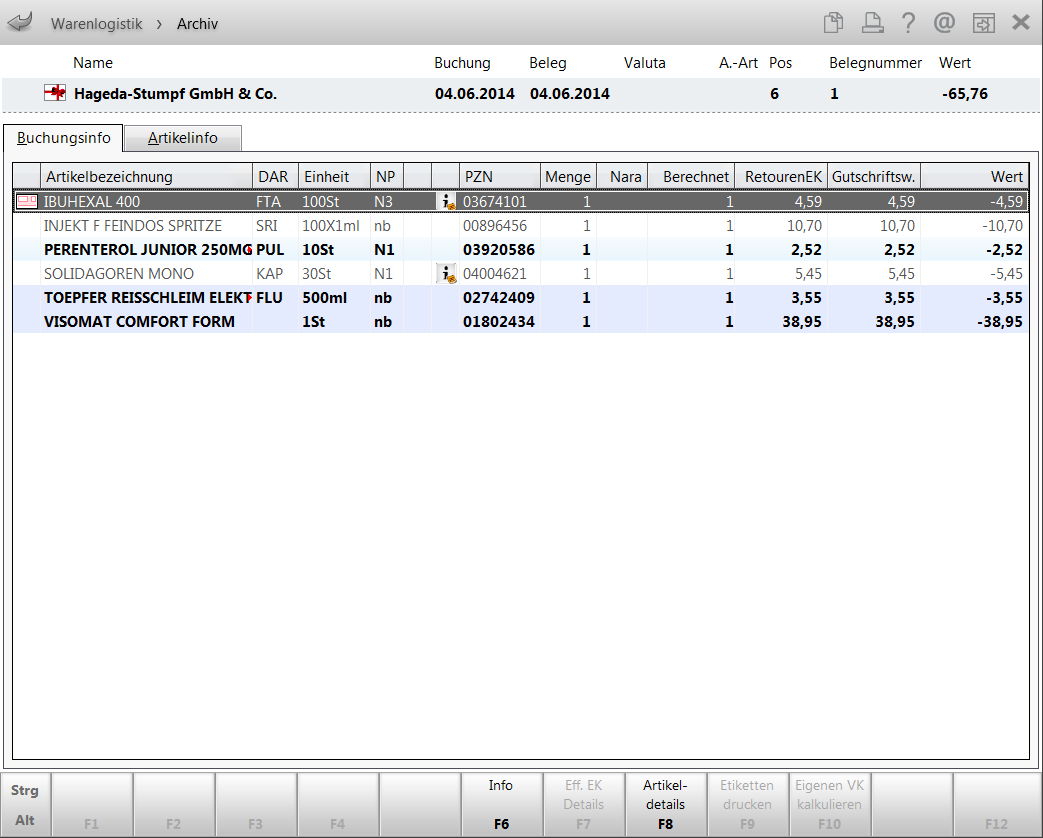The width and height of the screenshot is (1043, 838).
Task: Sort by NP column header
Action: [x=386, y=176]
